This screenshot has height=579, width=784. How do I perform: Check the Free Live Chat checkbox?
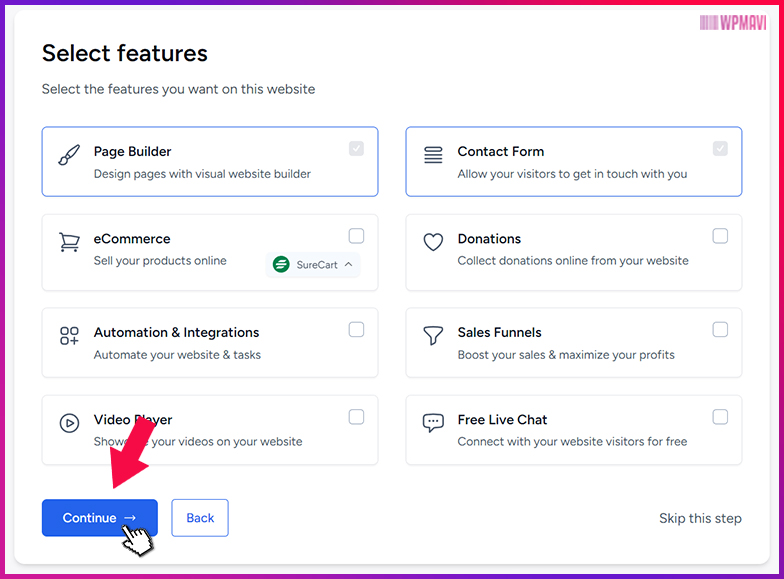point(720,416)
